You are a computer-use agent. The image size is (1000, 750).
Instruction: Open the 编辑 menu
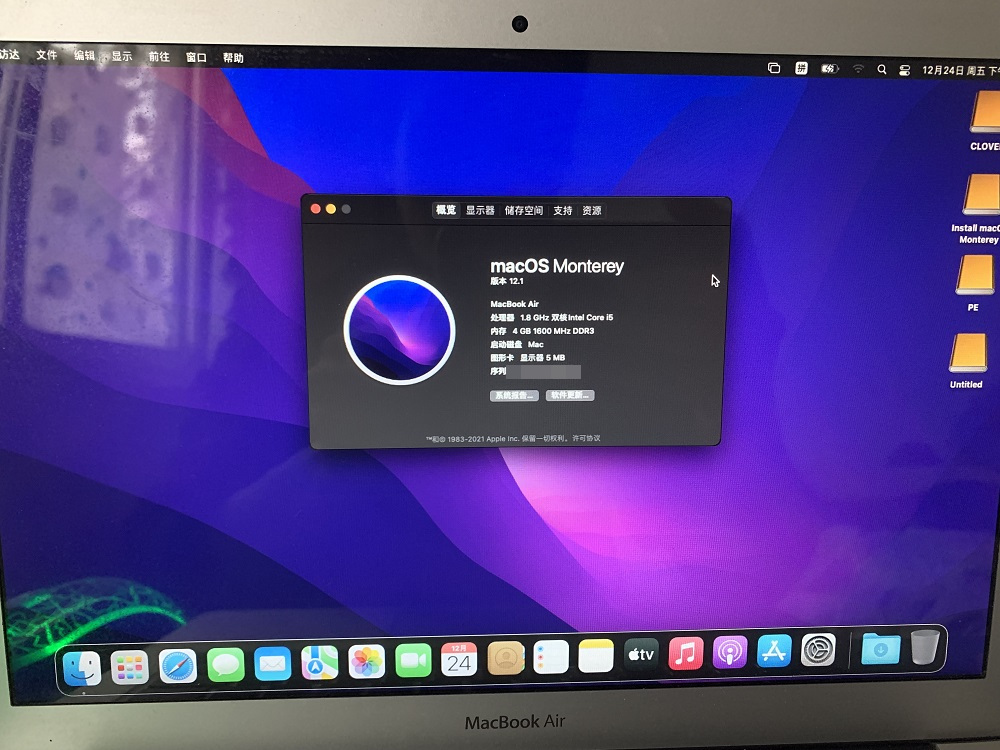(84, 55)
